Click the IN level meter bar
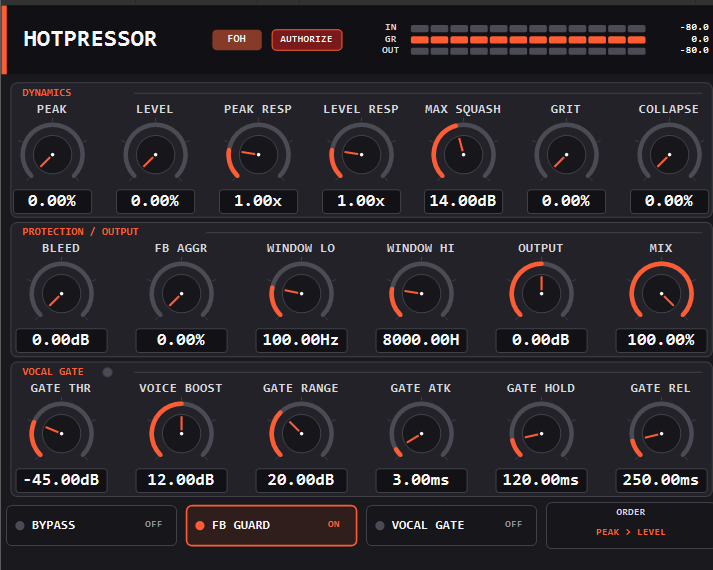Viewport: 713px width, 570px height. (528, 28)
